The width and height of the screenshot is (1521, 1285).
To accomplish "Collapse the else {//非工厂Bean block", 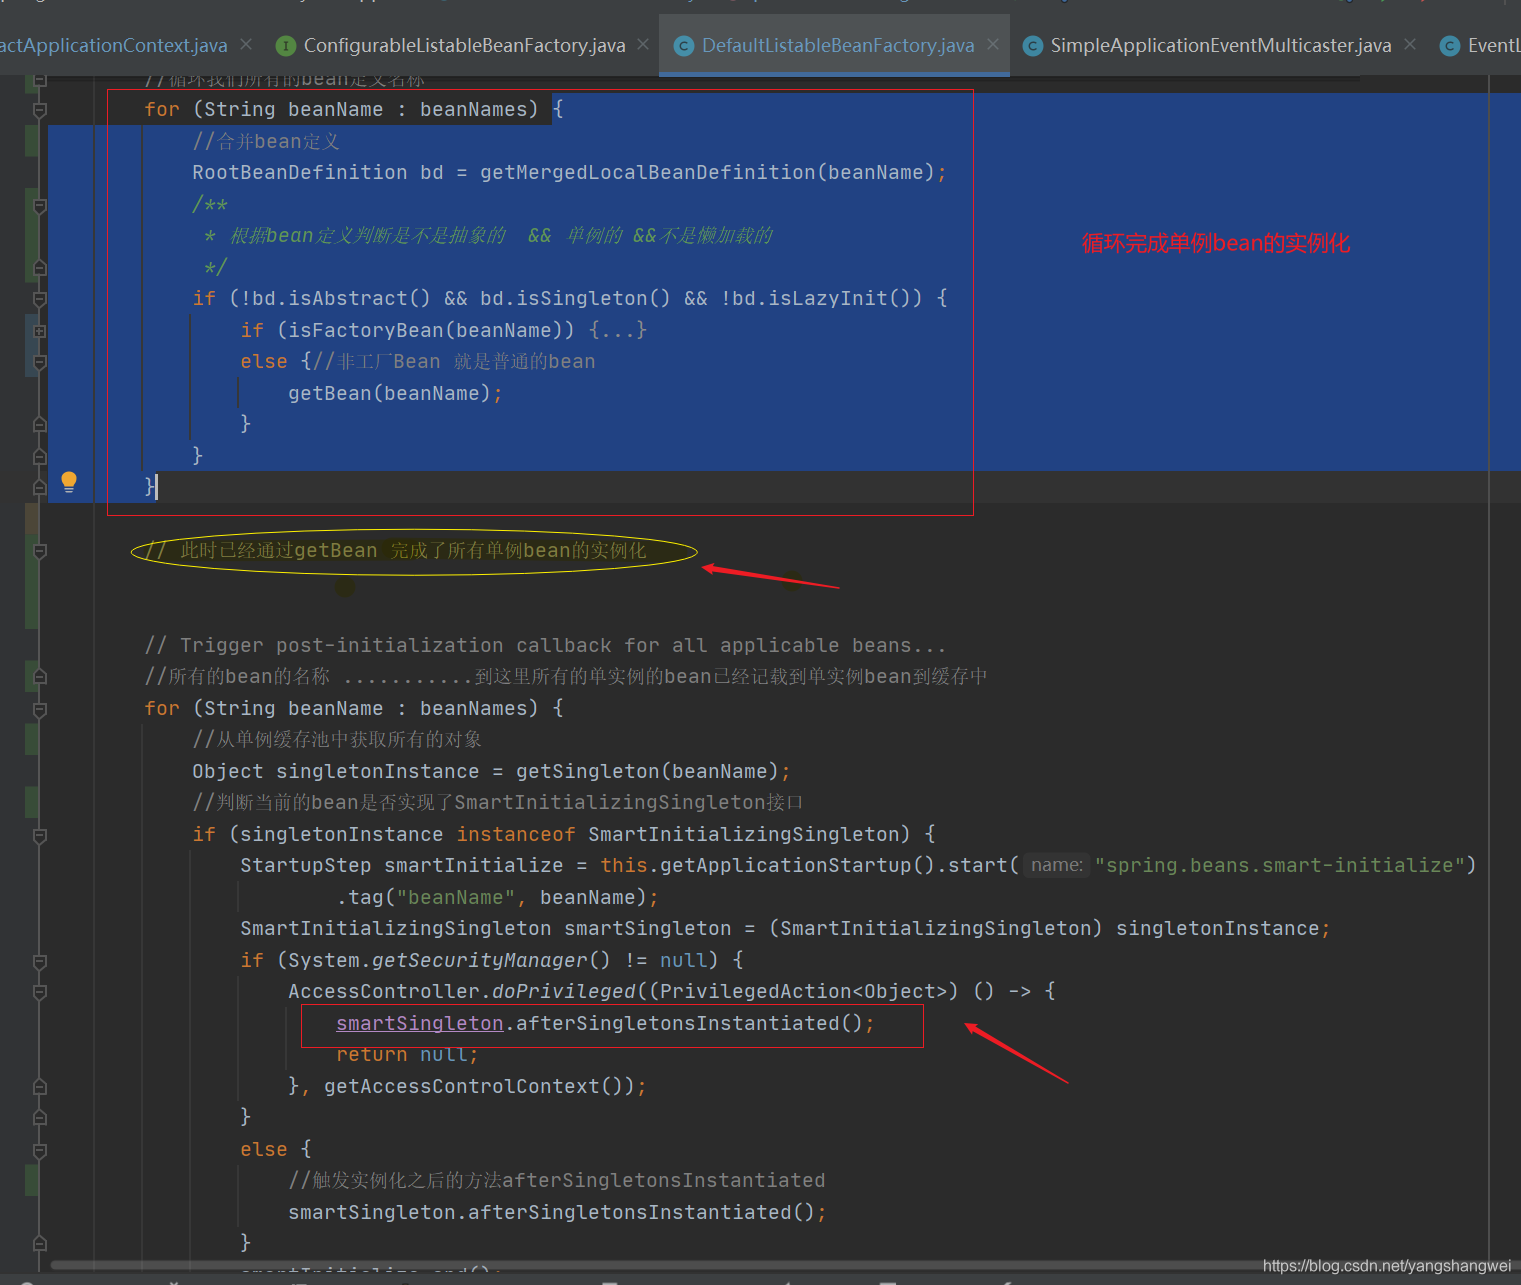I will pyautogui.click(x=40, y=362).
